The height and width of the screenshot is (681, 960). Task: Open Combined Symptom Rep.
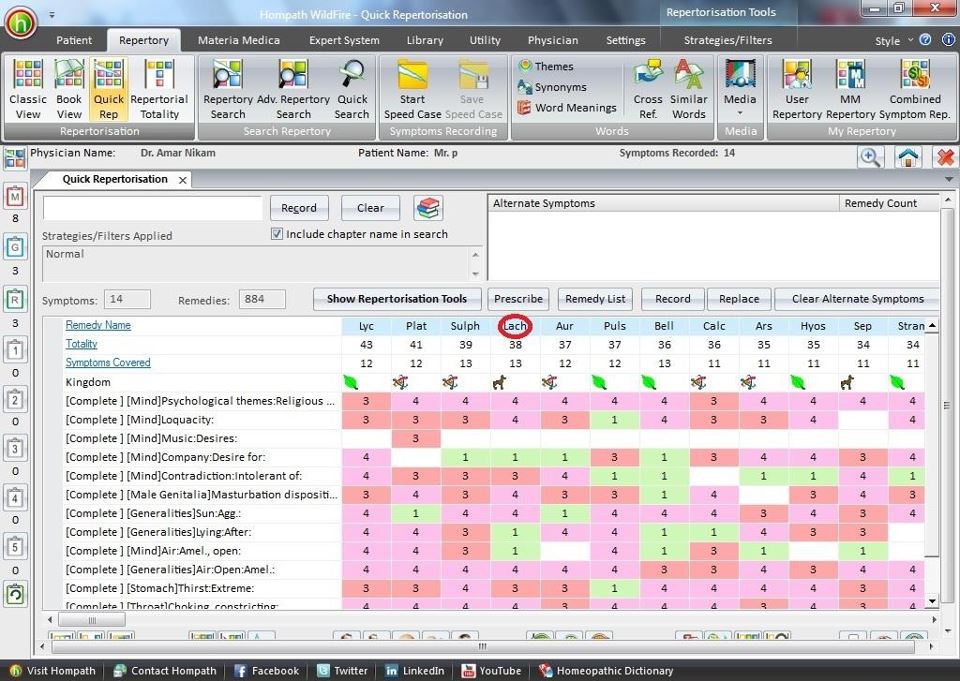(x=915, y=89)
